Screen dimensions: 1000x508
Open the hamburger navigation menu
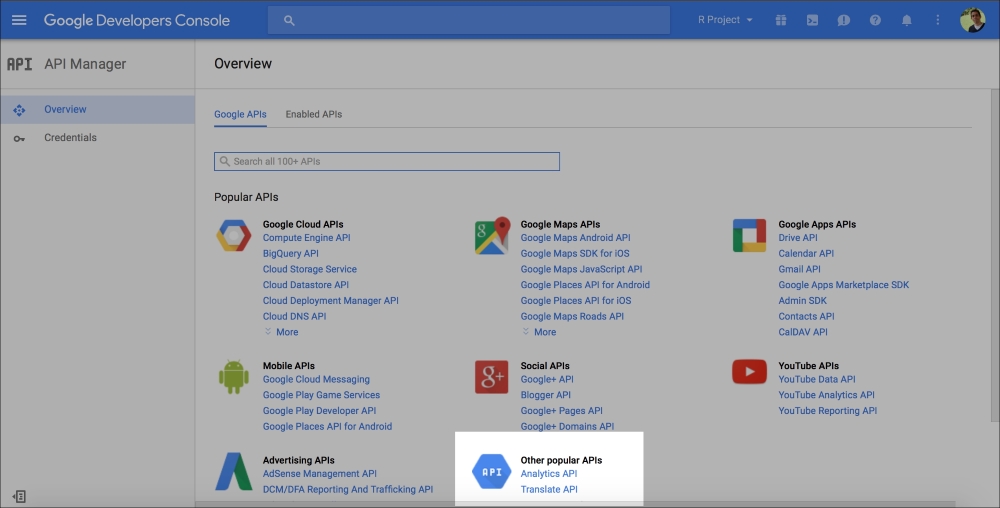tap(19, 20)
